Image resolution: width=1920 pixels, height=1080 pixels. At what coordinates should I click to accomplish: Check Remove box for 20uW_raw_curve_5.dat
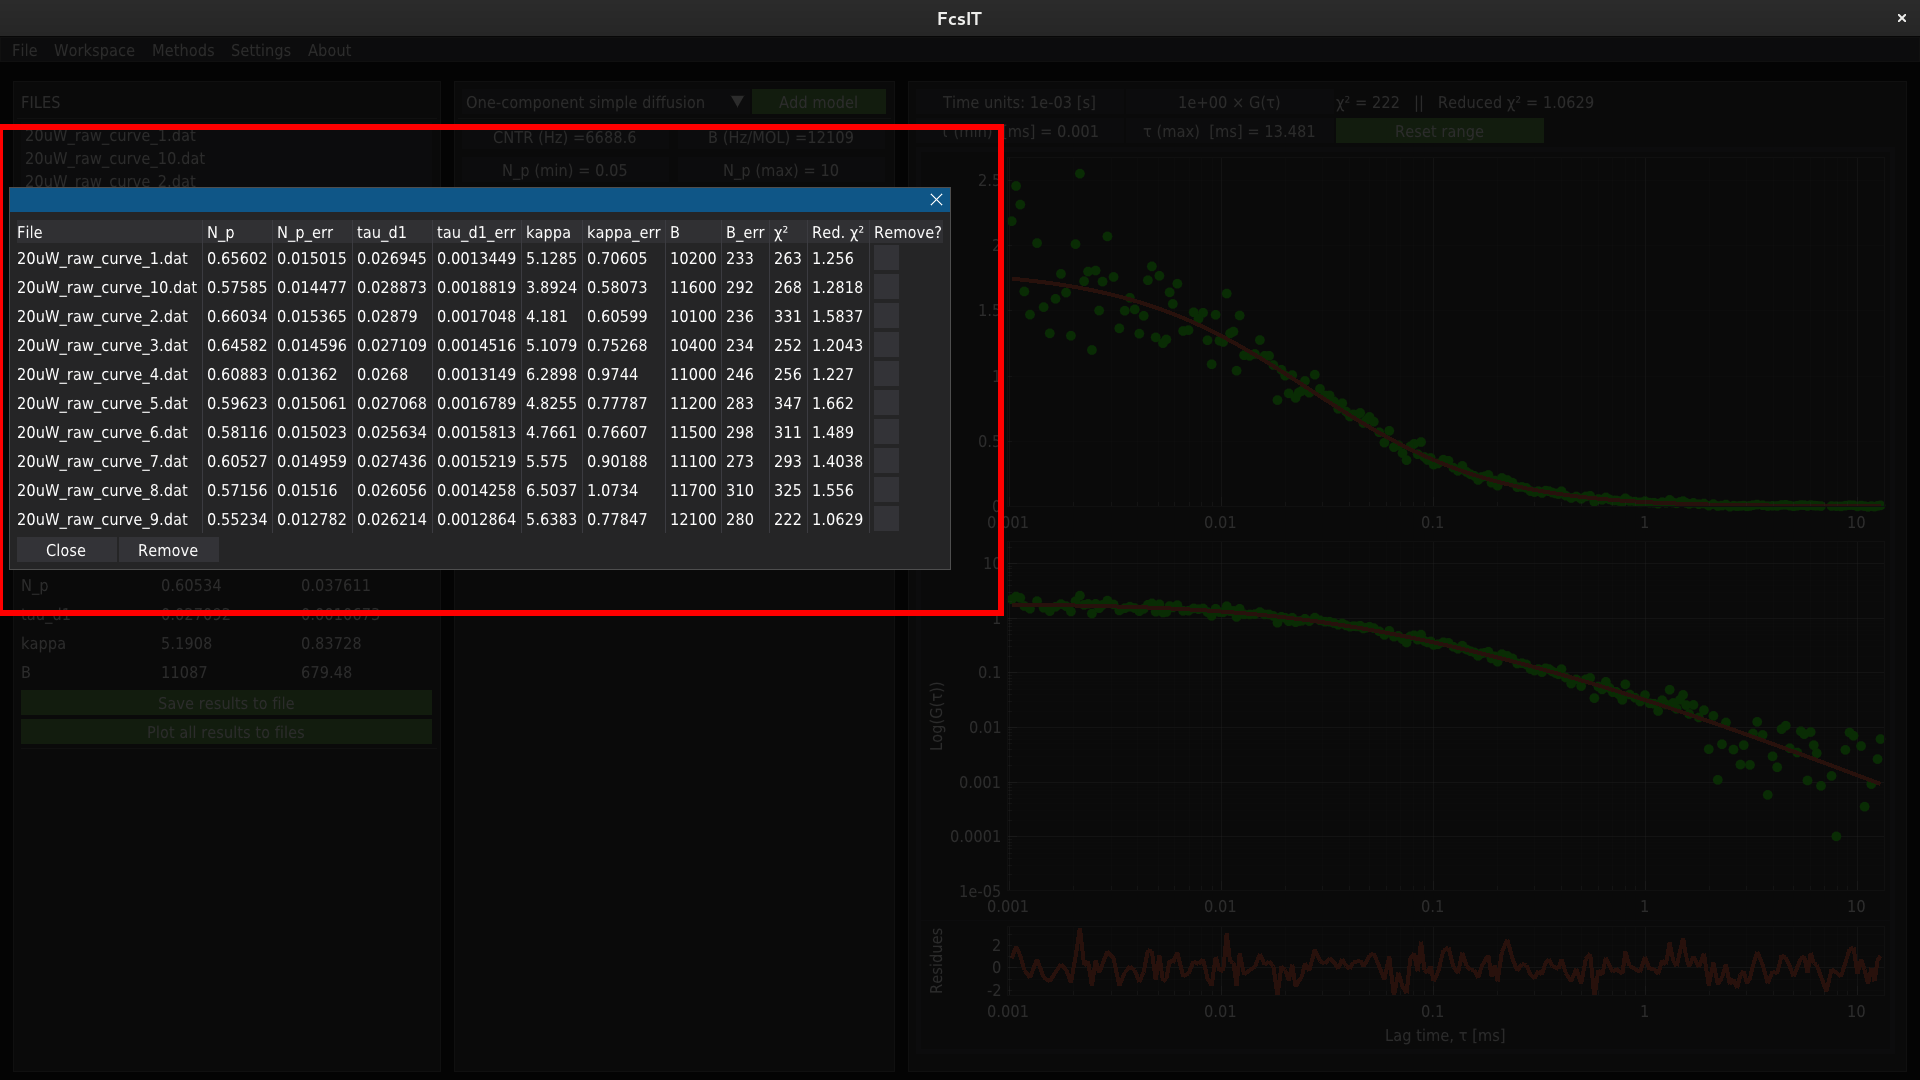tap(886, 404)
